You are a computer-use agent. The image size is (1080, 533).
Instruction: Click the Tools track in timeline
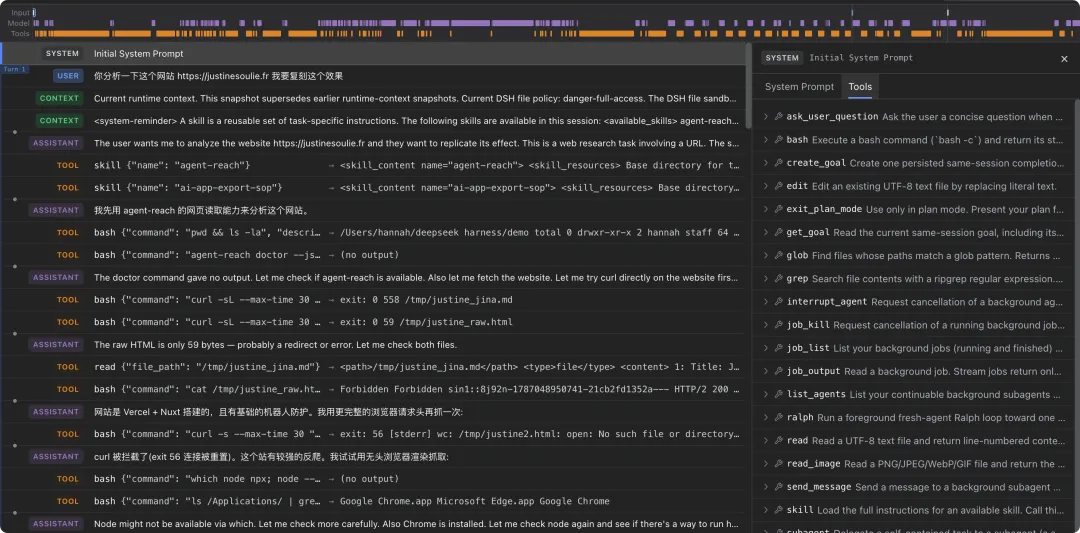tap(557, 33)
